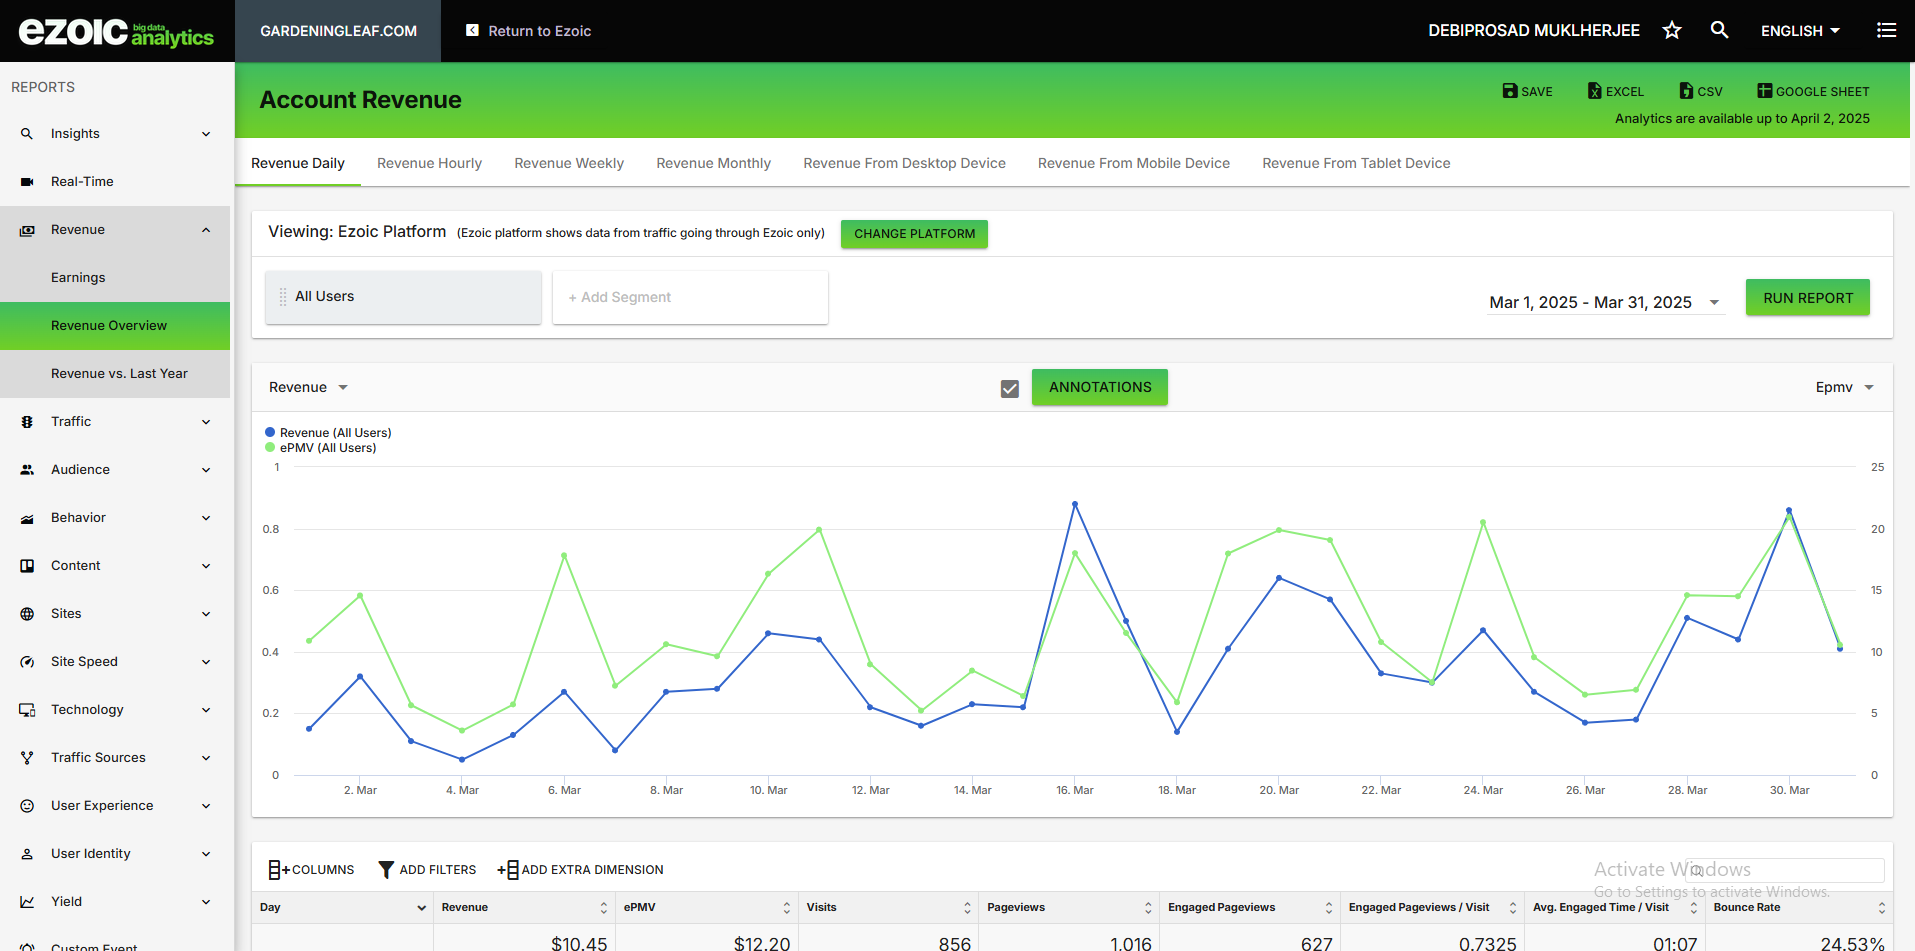Viewport: 1915px width, 951px height.
Task: Click the Sites globe sidebar icon
Action: click(27, 614)
